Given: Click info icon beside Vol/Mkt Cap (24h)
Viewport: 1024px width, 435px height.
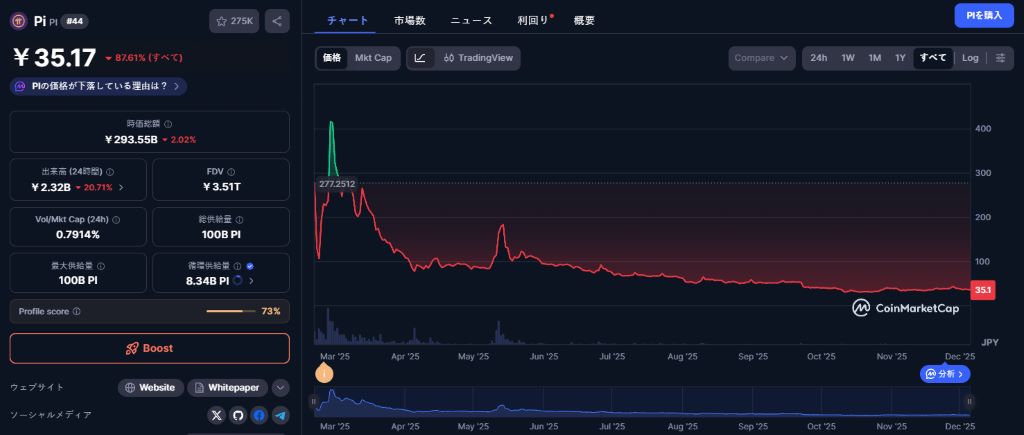Looking at the screenshot, I should pyautogui.click(x=116, y=220).
